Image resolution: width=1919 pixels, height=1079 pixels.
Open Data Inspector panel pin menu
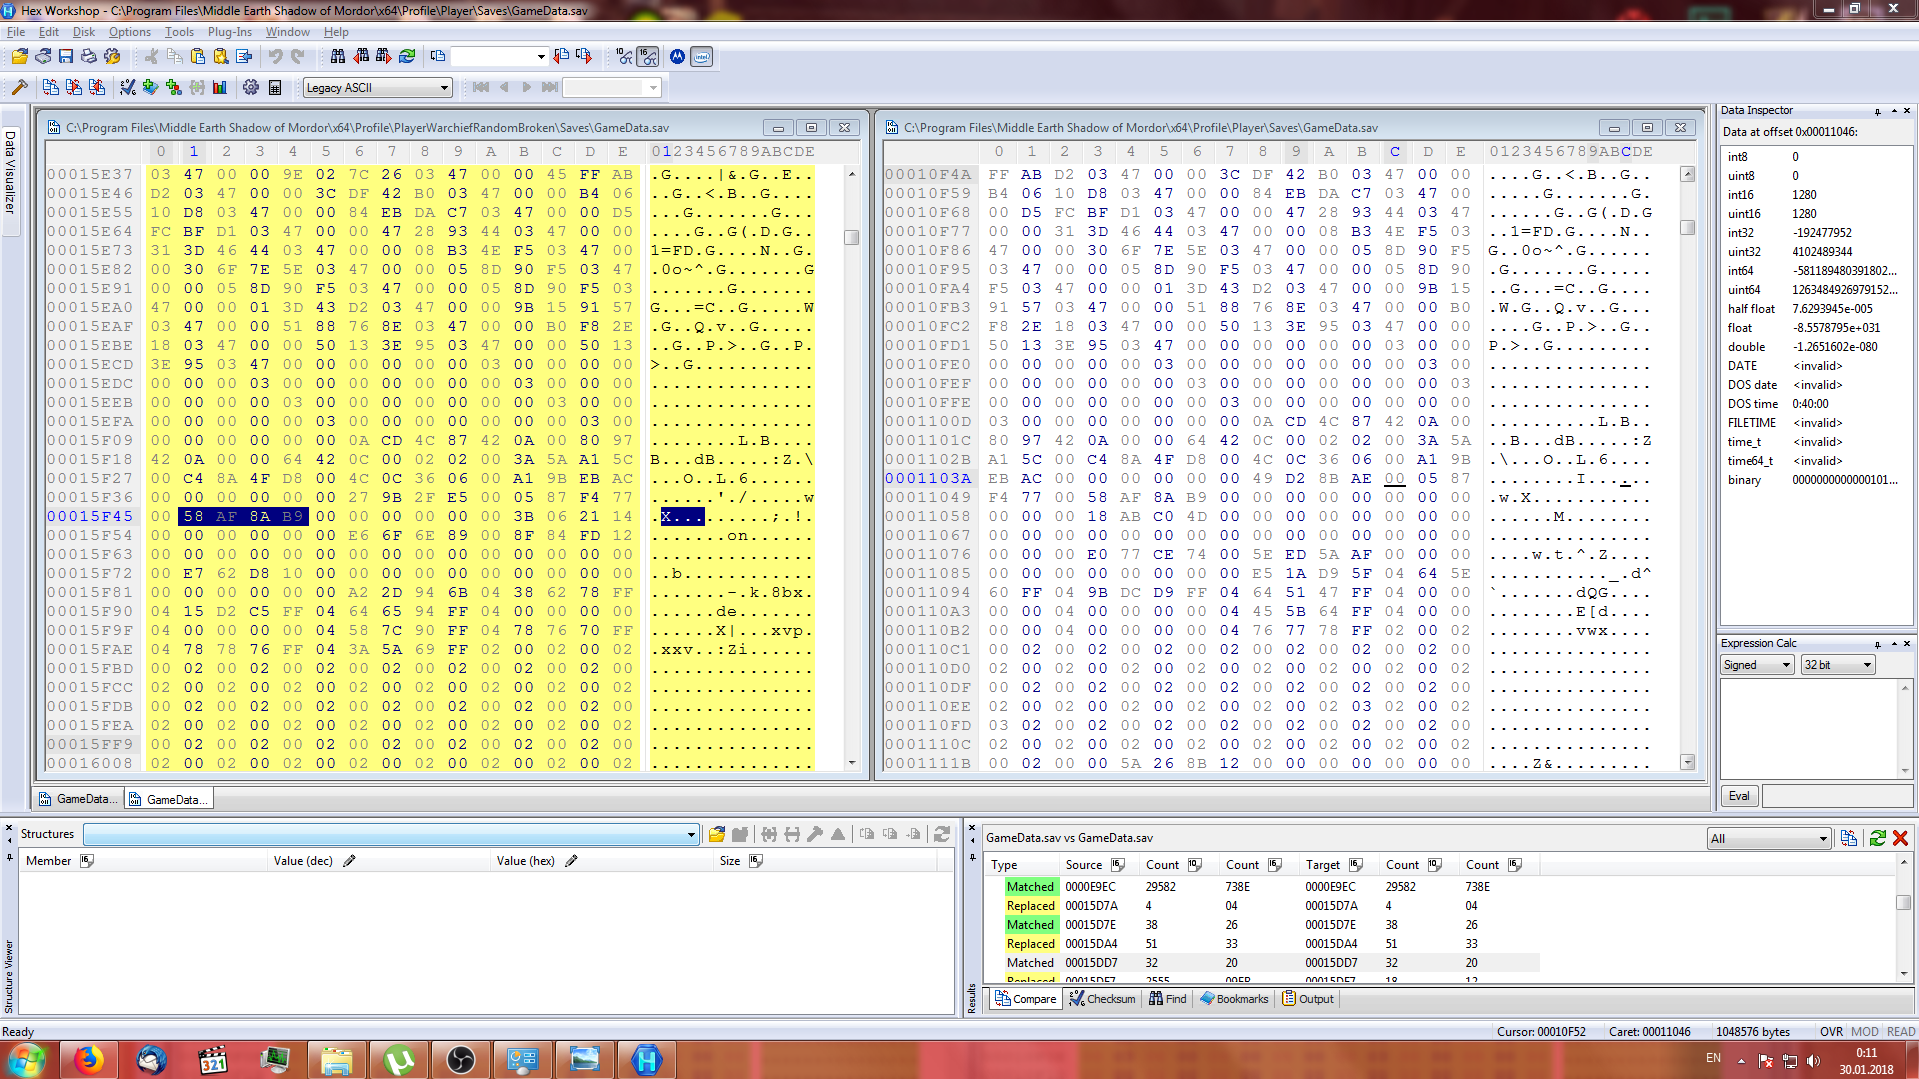pyautogui.click(x=1878, y=111)
